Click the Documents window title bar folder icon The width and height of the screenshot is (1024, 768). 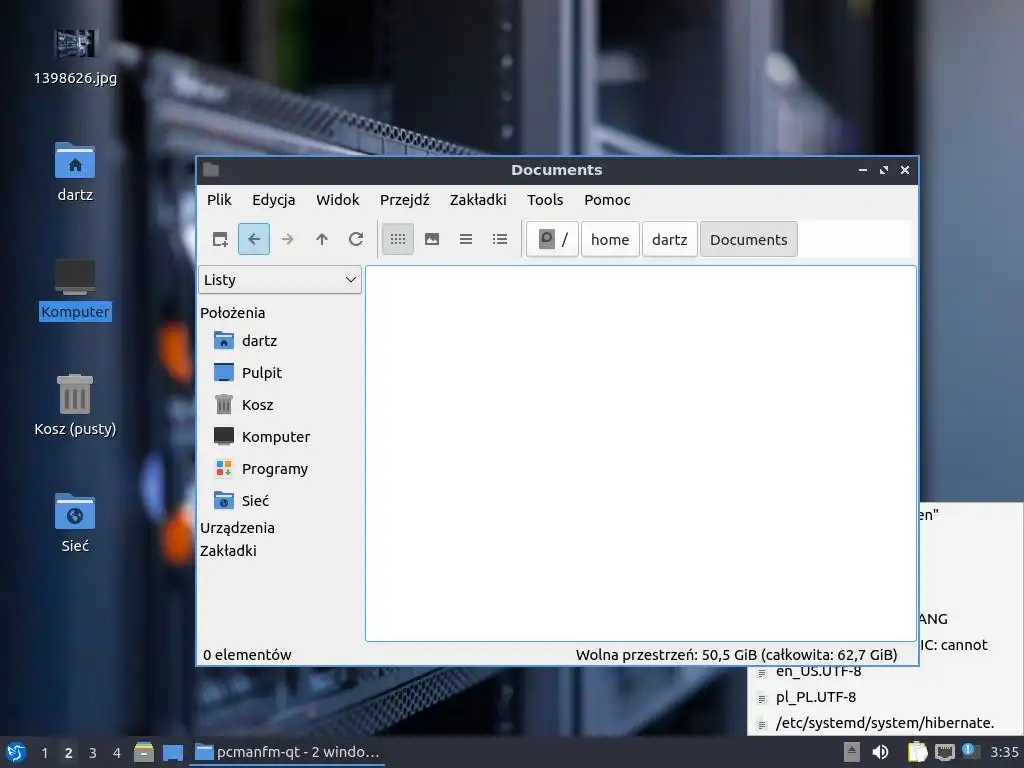pyautogui.click(x=211, y=170)
